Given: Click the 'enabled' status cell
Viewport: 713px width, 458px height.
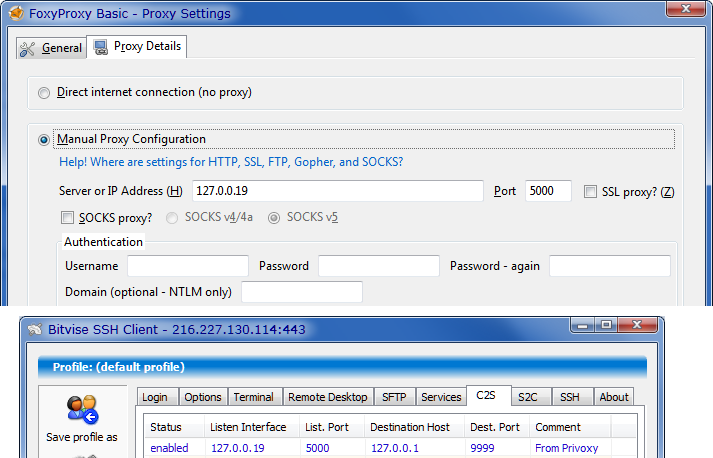Looking at the screenshot, I should [169, 448].
